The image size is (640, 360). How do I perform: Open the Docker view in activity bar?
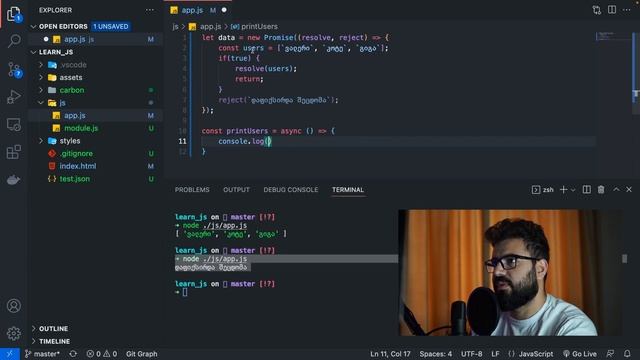pyautogui.click(x=14, y=180)
